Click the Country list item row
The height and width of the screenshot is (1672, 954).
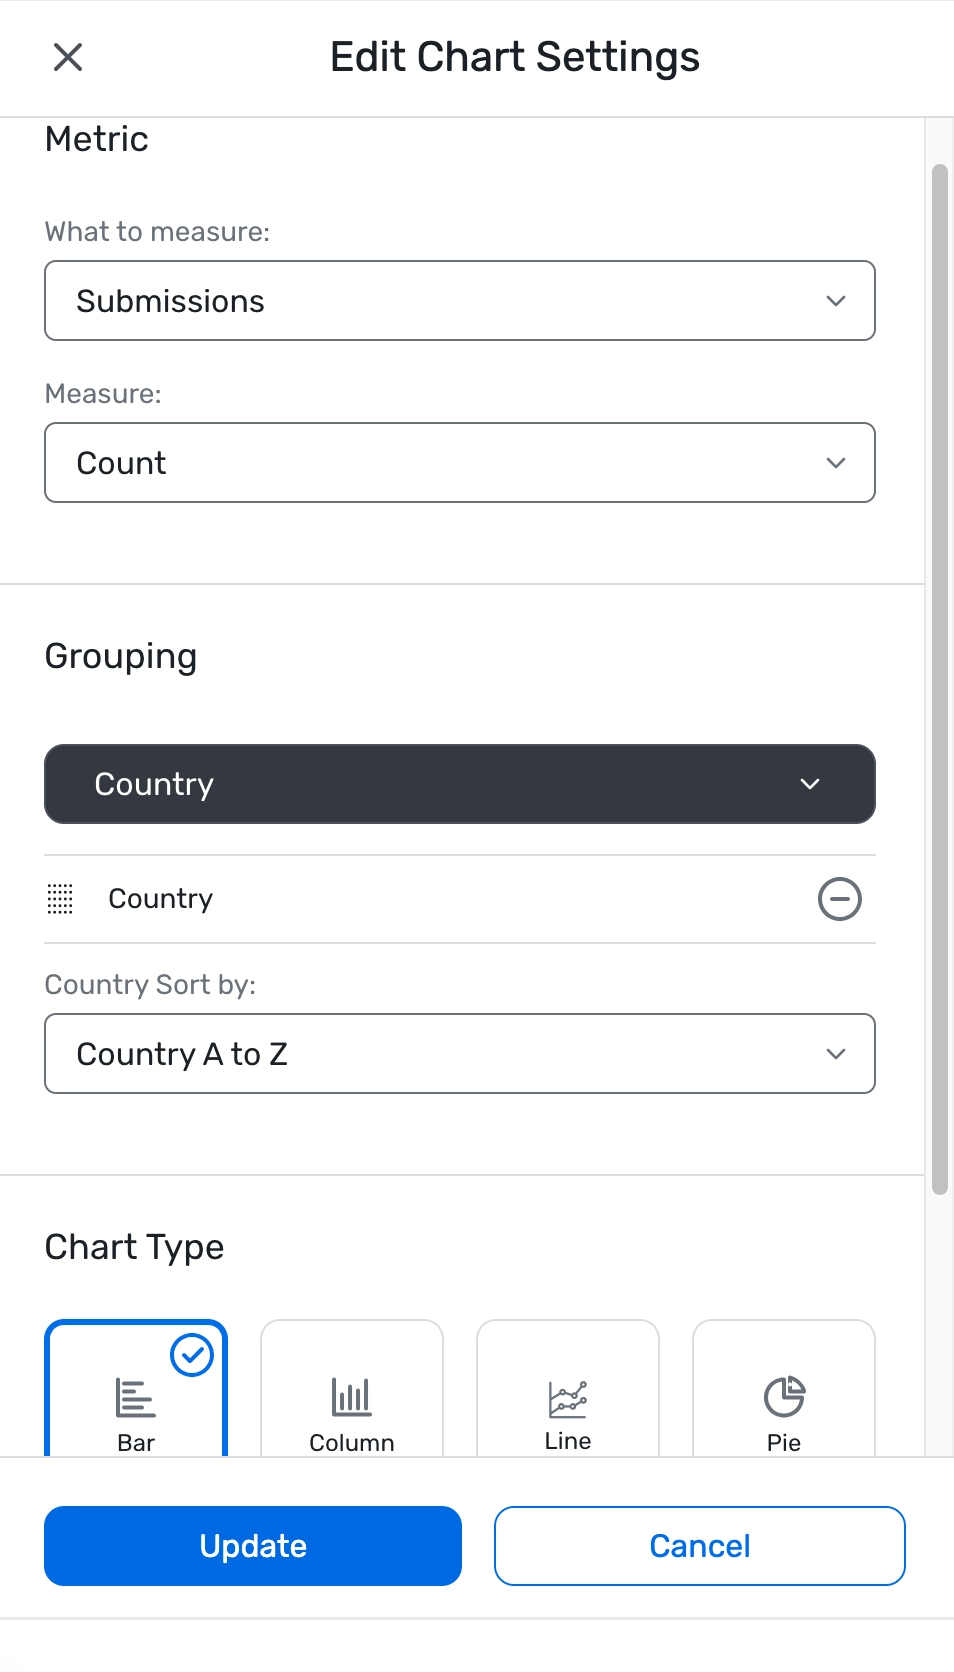[460, 899]
